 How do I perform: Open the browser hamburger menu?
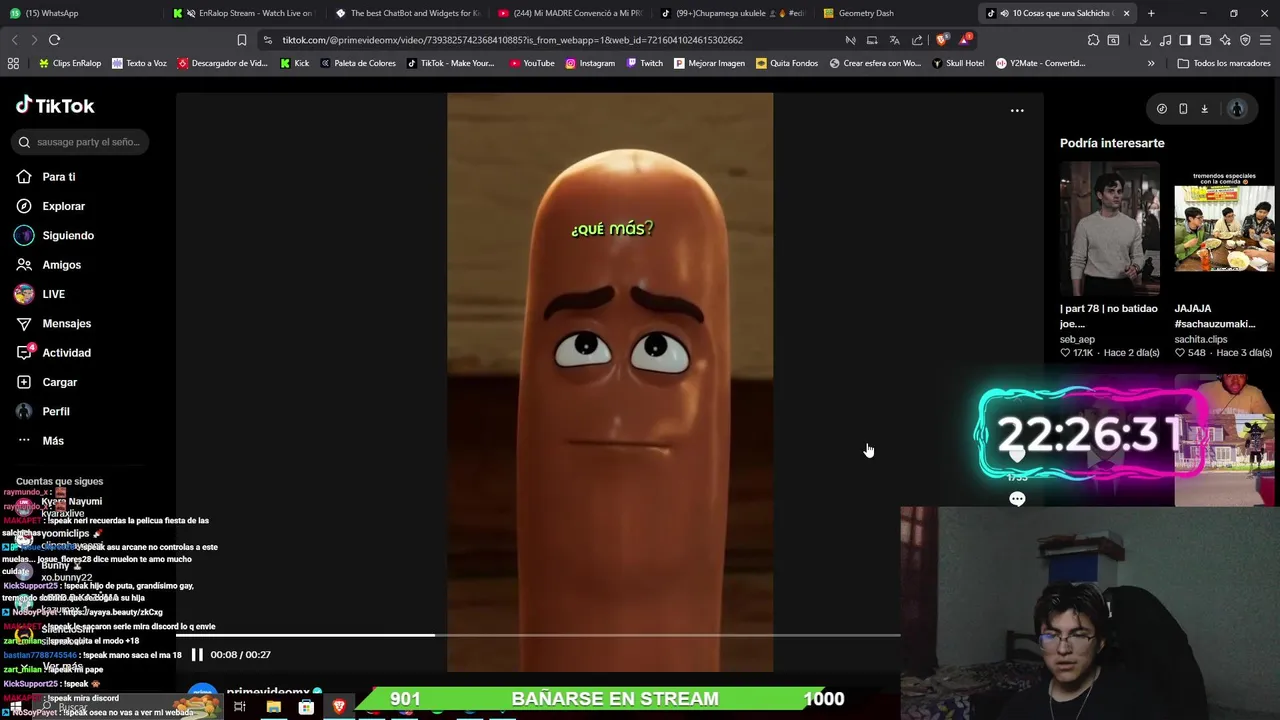pyautogui.click(x=1265, y=40)
